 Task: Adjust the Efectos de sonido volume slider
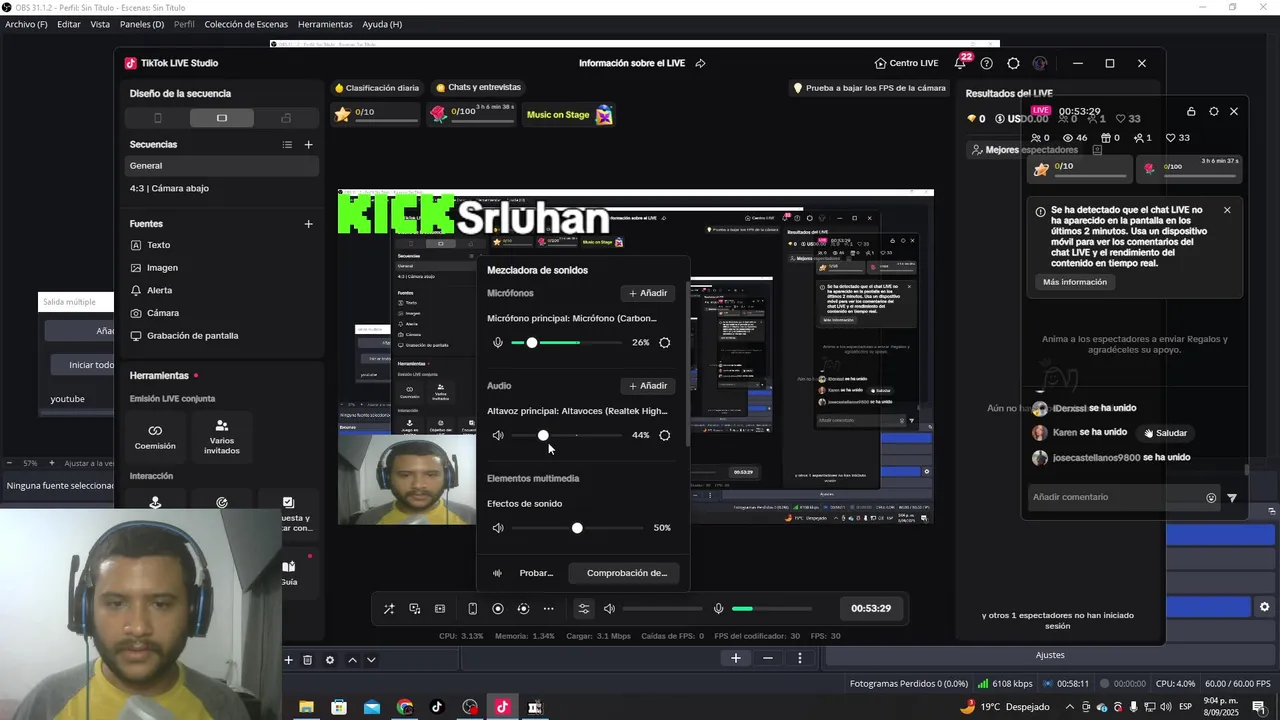[577, 528]
